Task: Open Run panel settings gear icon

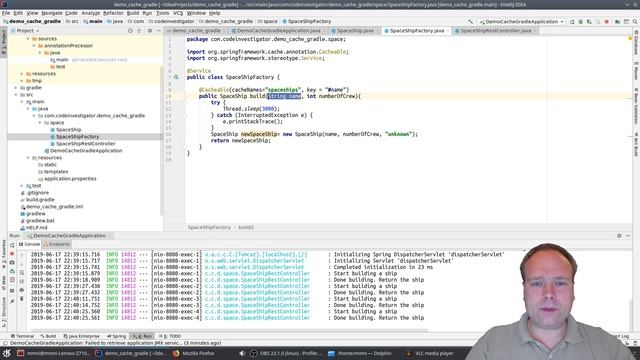Action: point(619,236)
